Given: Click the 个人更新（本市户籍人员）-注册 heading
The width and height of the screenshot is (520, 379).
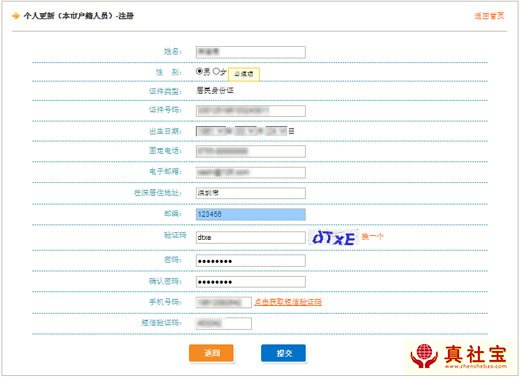Looking at the screenshot, I should coord(79,16).
